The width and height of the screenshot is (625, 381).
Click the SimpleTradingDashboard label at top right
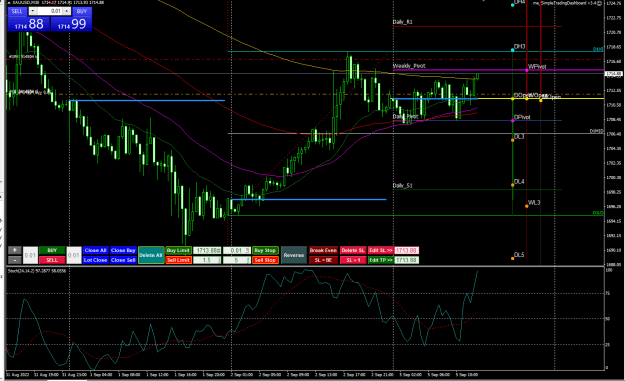[x=565, y=3]
